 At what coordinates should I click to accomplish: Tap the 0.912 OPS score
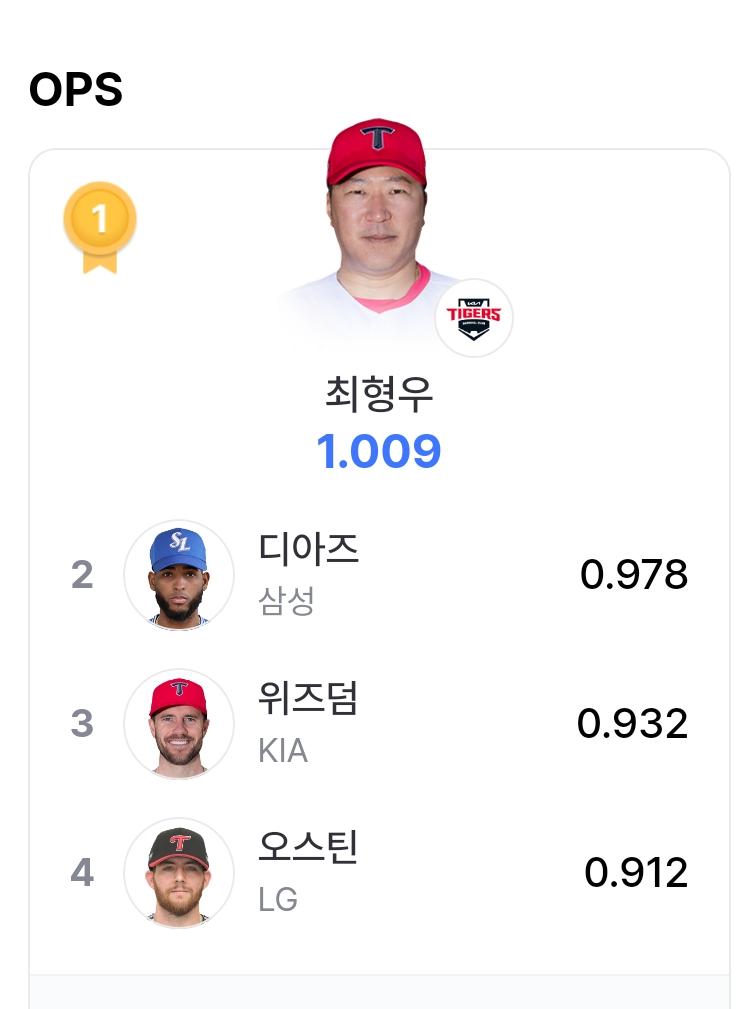tap(636, 873)
